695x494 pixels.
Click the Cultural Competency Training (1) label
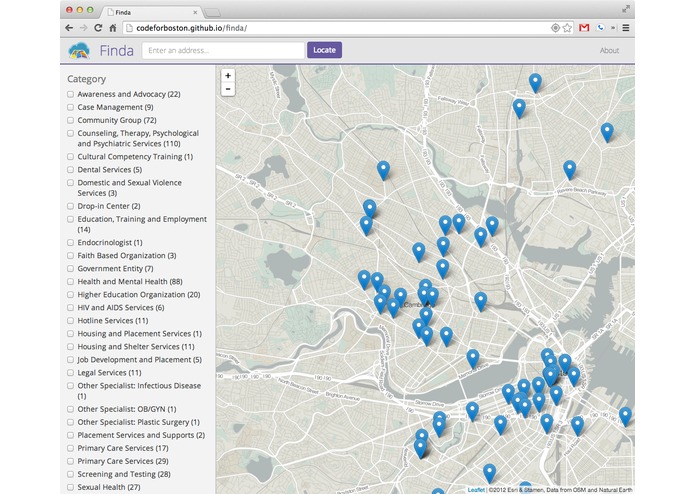(x=135, y=157)
